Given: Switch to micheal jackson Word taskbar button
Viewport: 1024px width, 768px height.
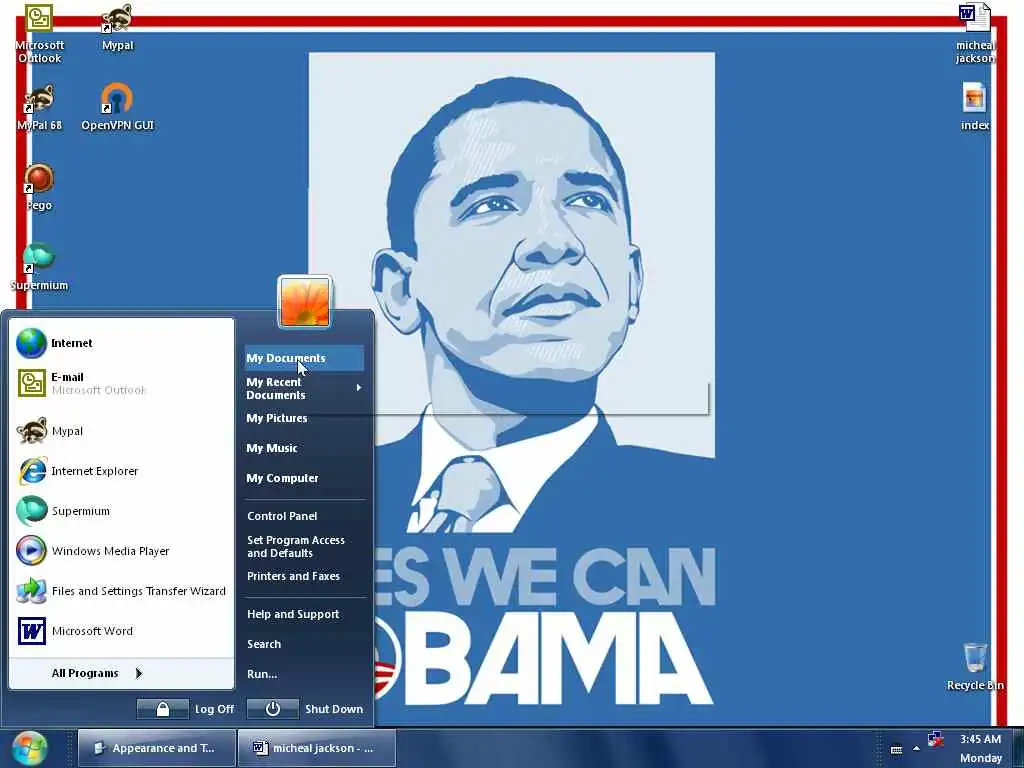Looking at the screenshot, I should [317, 748].
